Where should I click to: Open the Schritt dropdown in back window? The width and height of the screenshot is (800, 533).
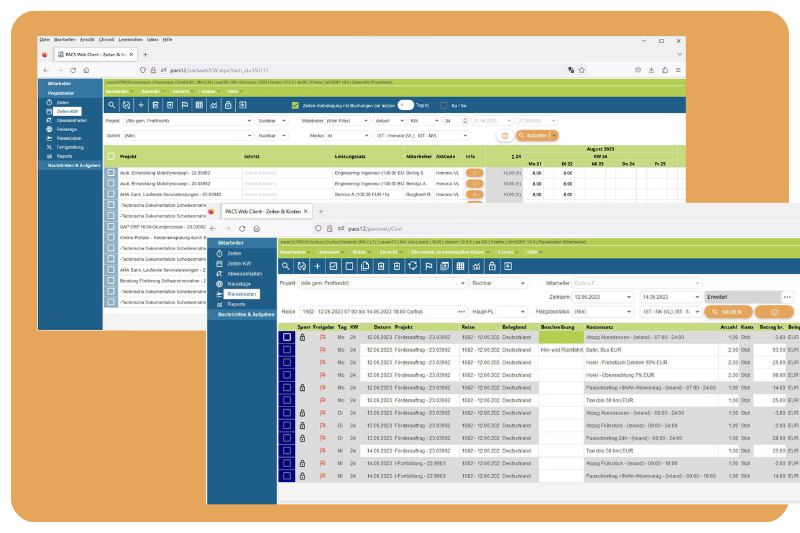coord(180,134)
